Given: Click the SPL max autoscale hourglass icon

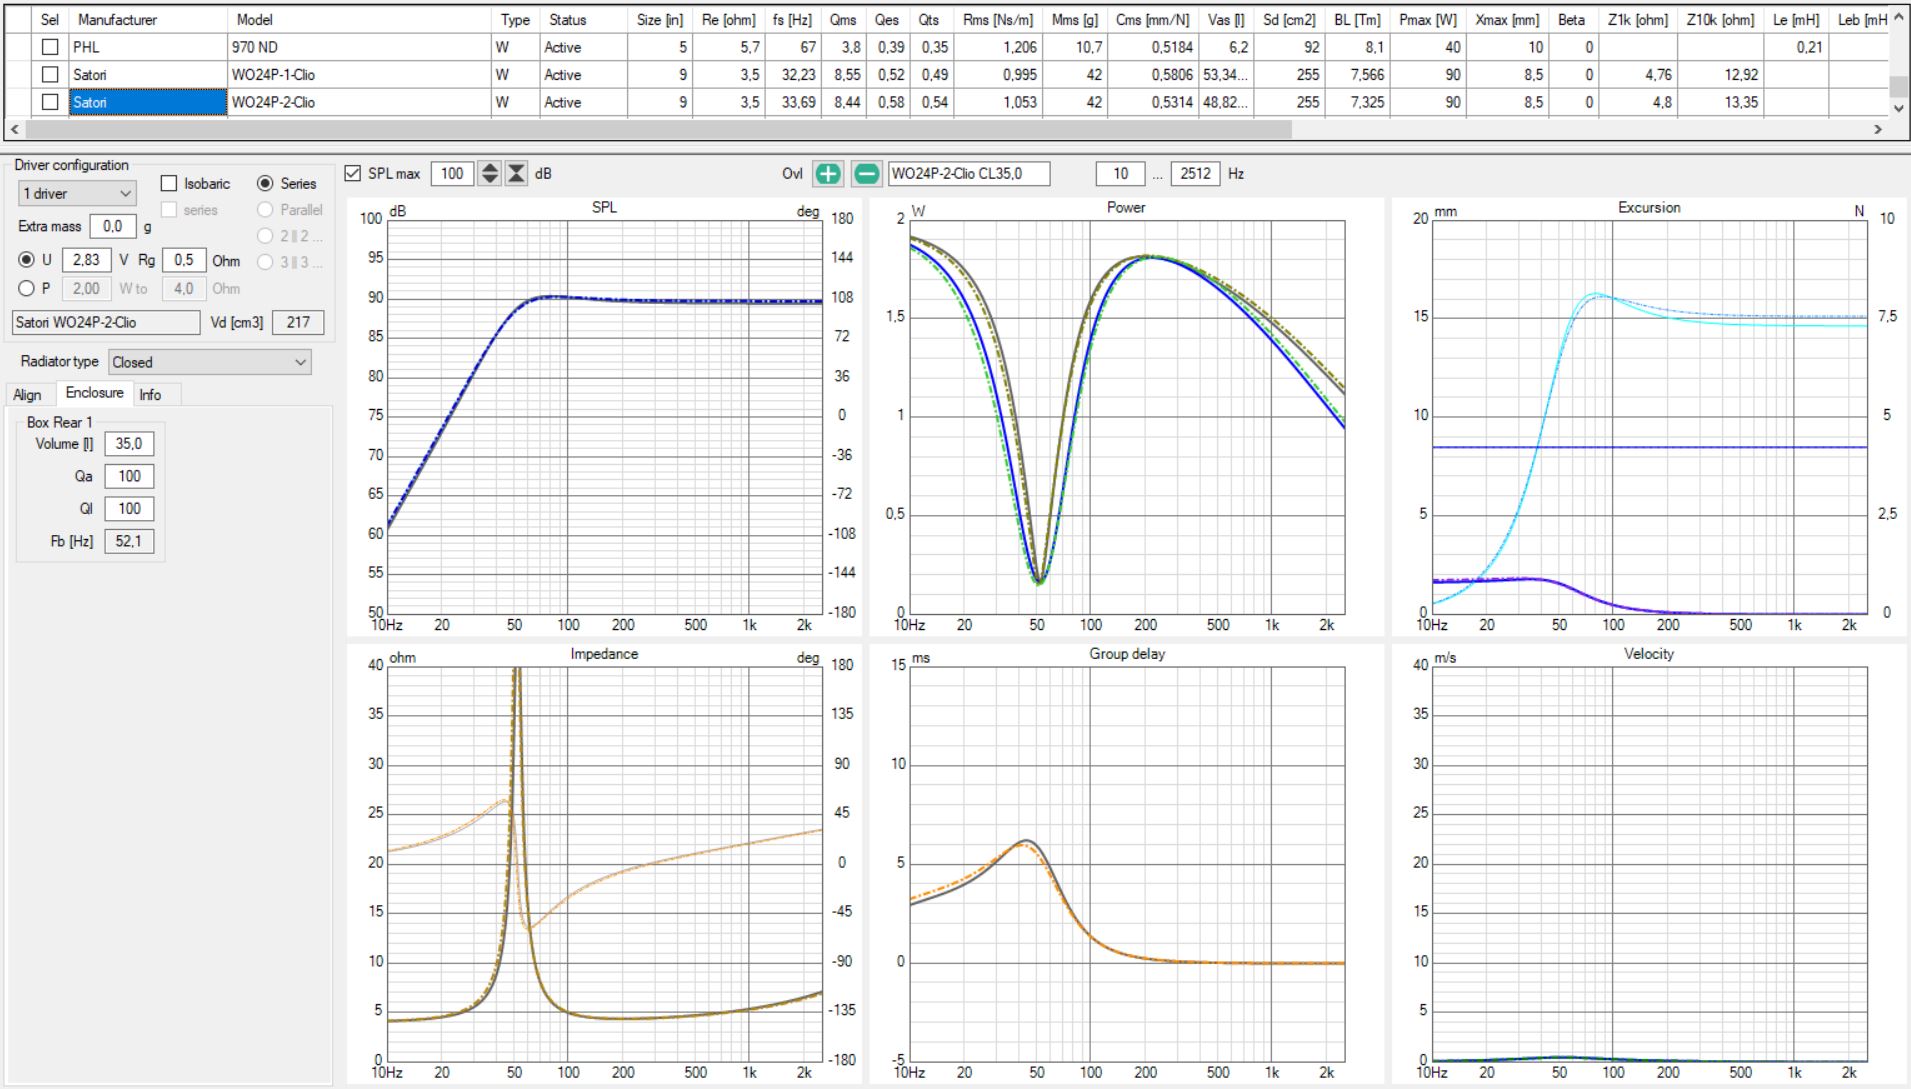Looking at the screenshot, I should 516,174.
